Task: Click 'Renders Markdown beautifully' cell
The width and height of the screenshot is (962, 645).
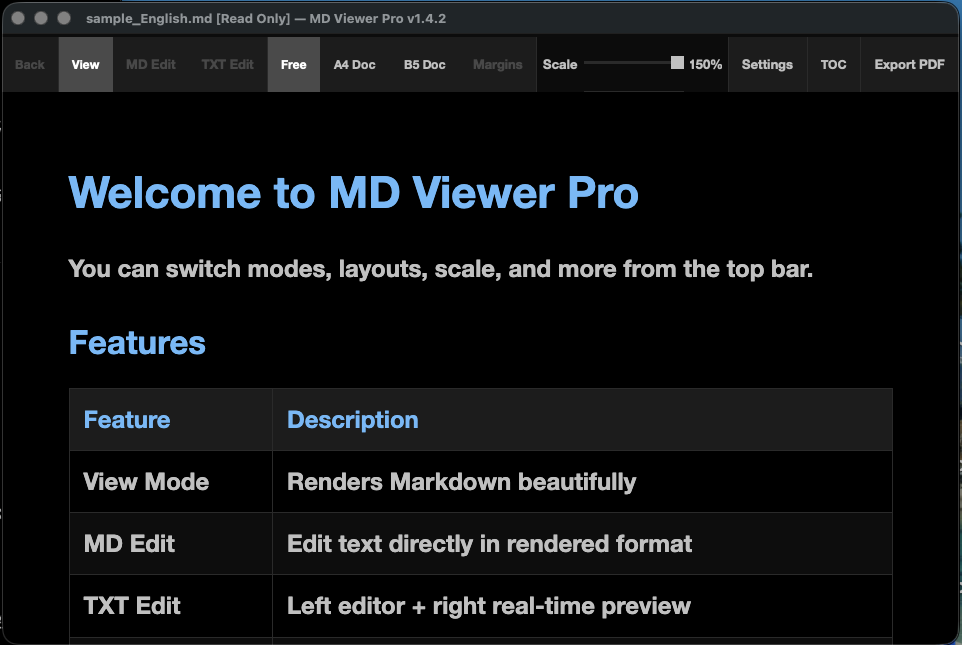Action: 582,482
